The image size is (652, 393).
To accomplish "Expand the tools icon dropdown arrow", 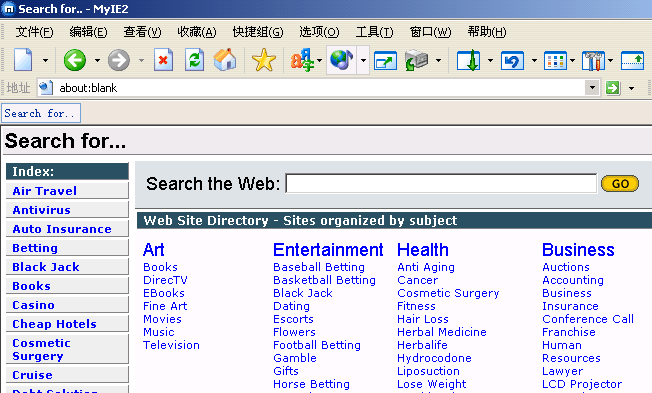I will click(610, 60).
